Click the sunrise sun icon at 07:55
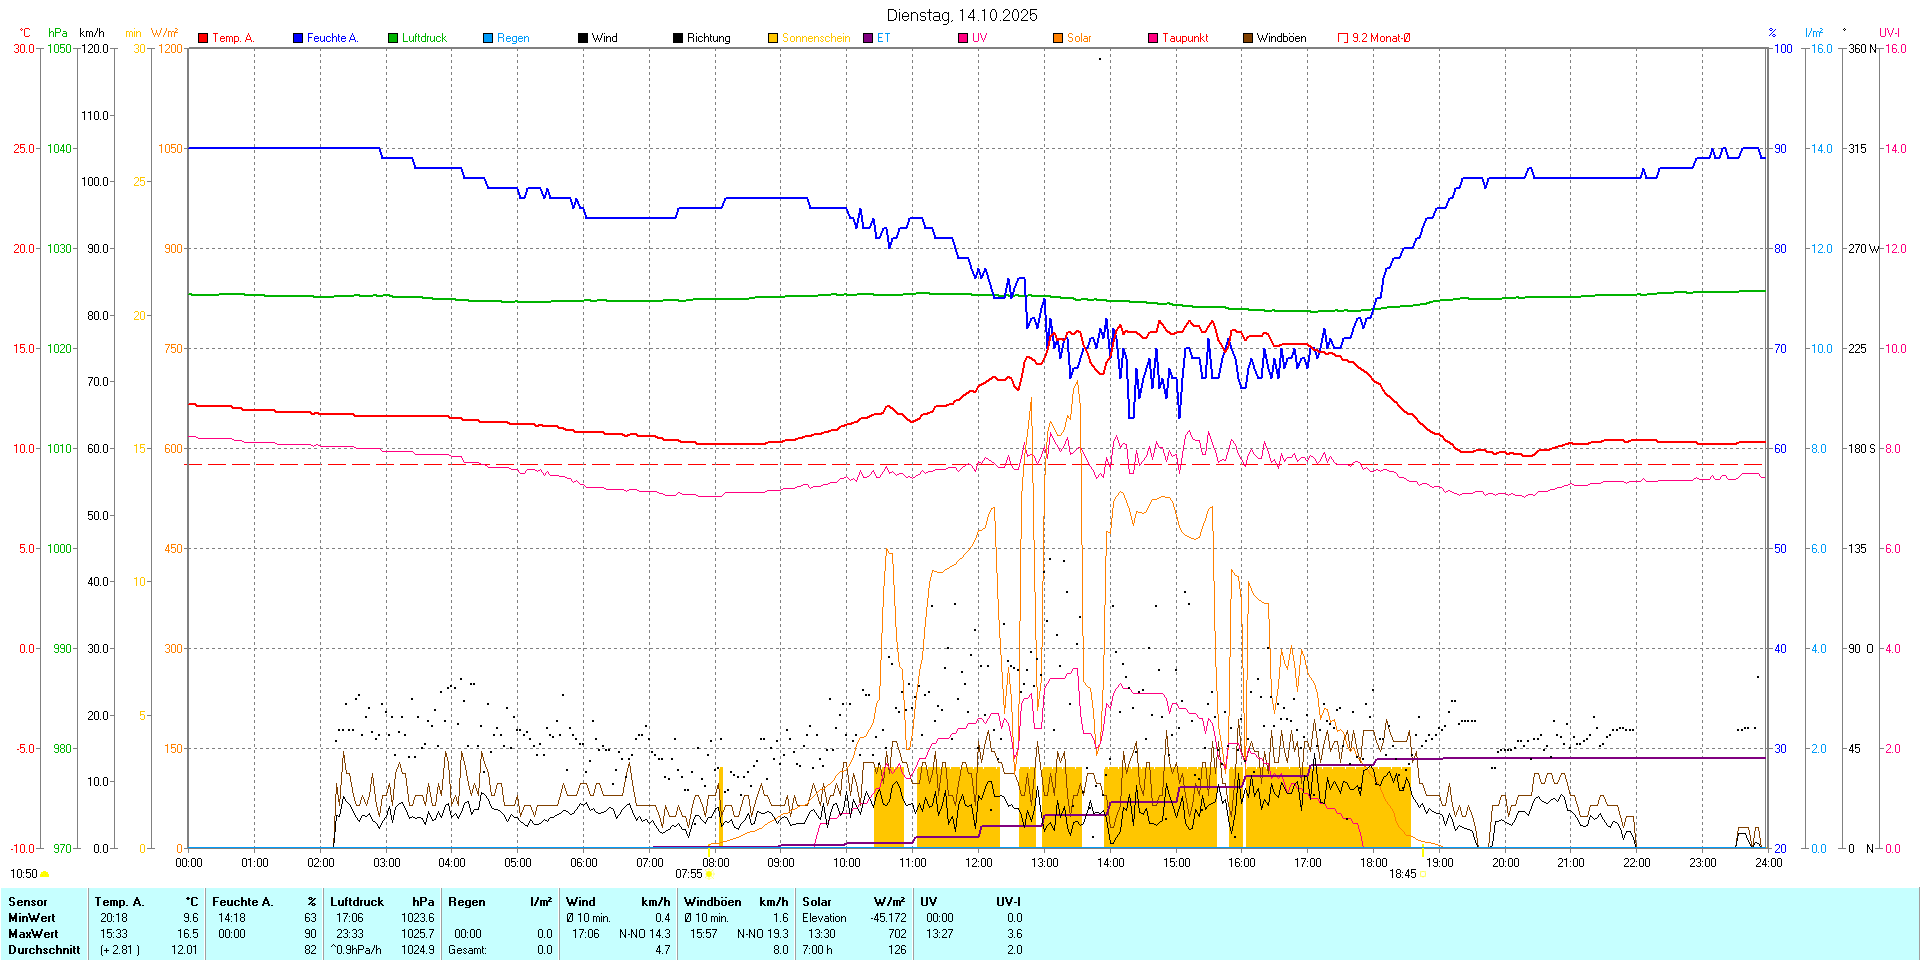1920x960 pixels. pos(709,874)
